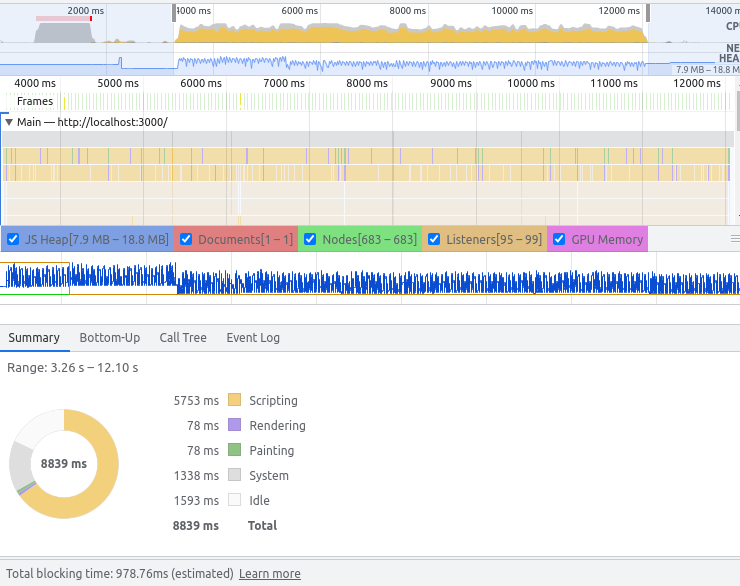Open the Bottom-Up tab

click(x=109, y=338)
